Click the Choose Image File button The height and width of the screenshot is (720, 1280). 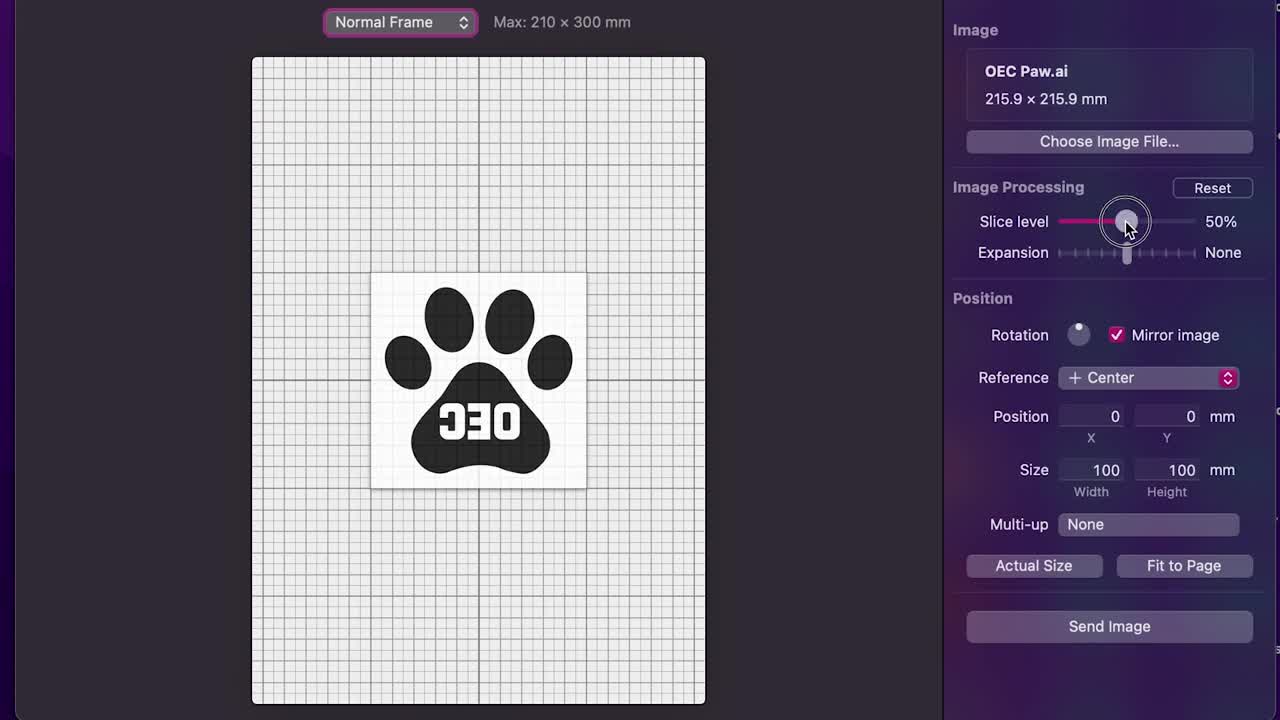point(1109,141)
